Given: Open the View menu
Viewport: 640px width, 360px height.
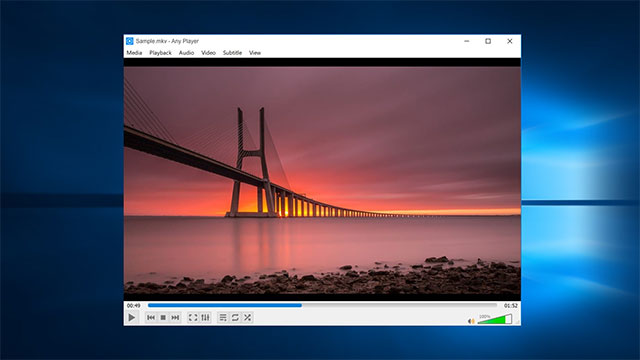Looking at the screenshot, I should click(x=255, y=53).
